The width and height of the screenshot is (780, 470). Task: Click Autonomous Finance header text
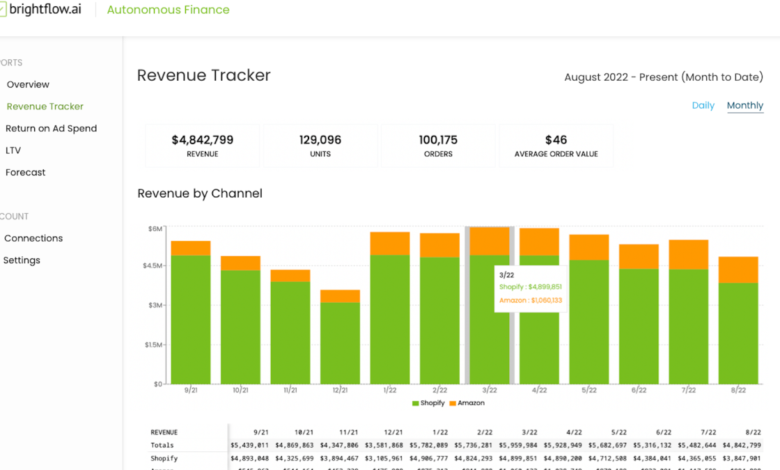168,10
